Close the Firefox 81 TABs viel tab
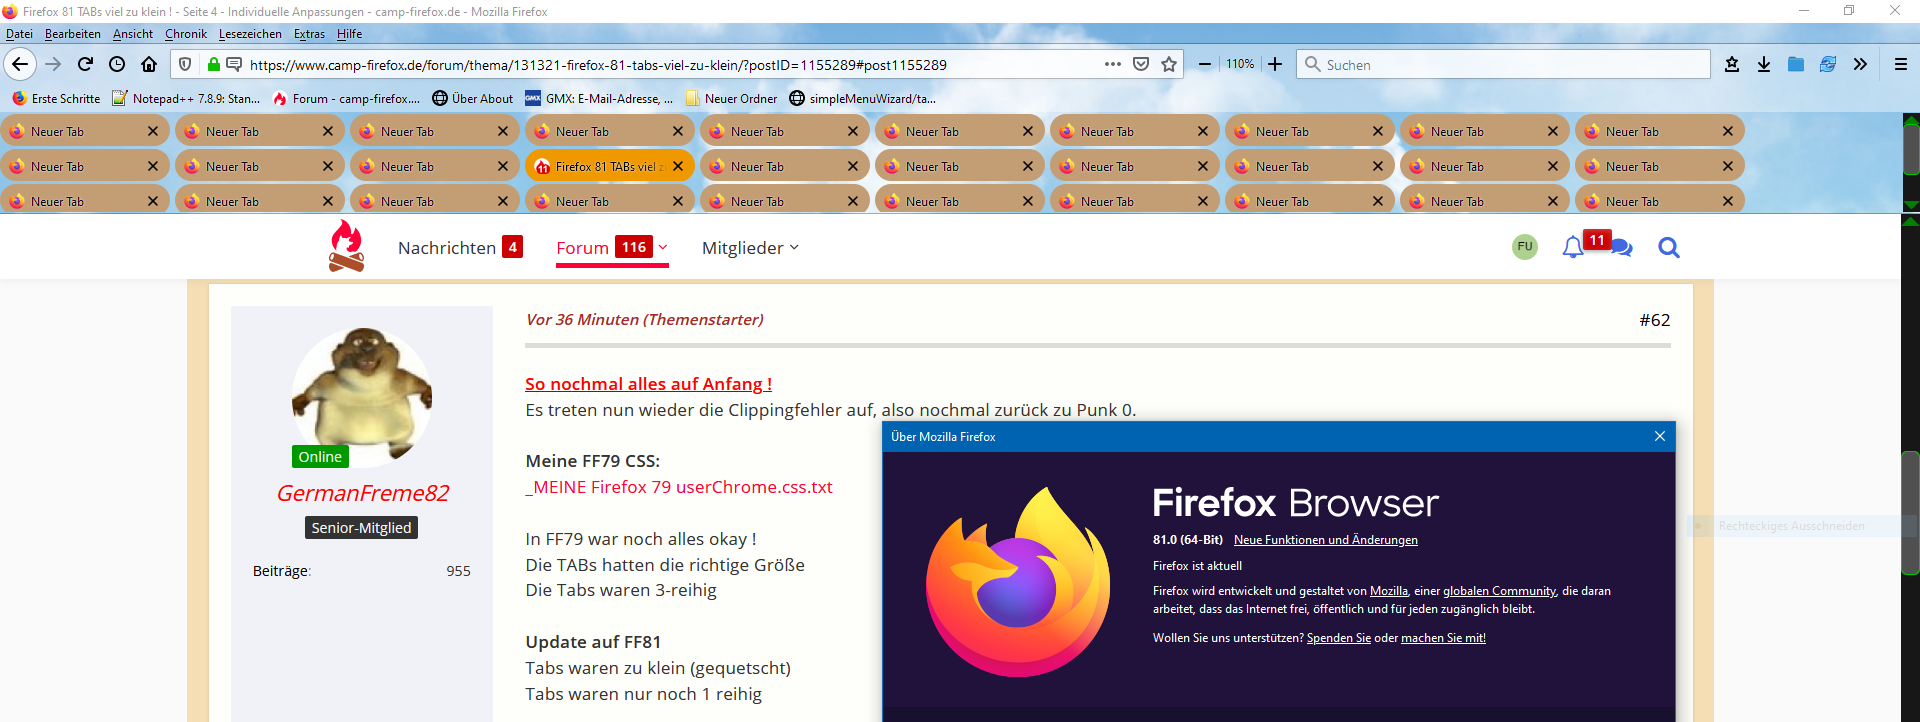Image resolution: width=1920 pixels, height=722 pixels. [x=678, y=166]
